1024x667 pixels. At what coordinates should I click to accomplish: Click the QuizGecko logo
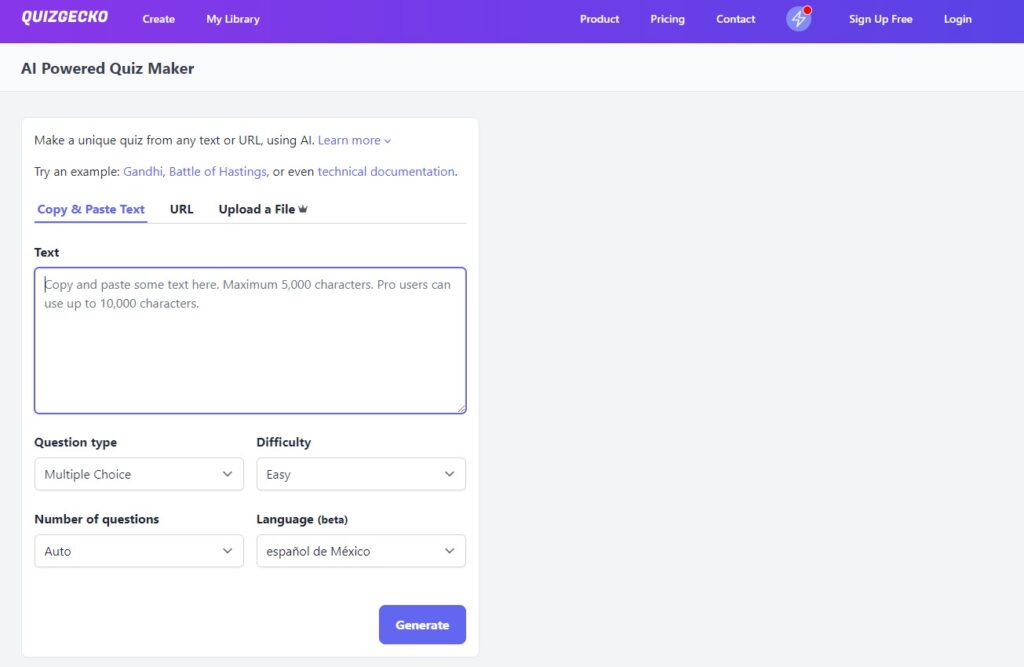click(x=64, y=18)
